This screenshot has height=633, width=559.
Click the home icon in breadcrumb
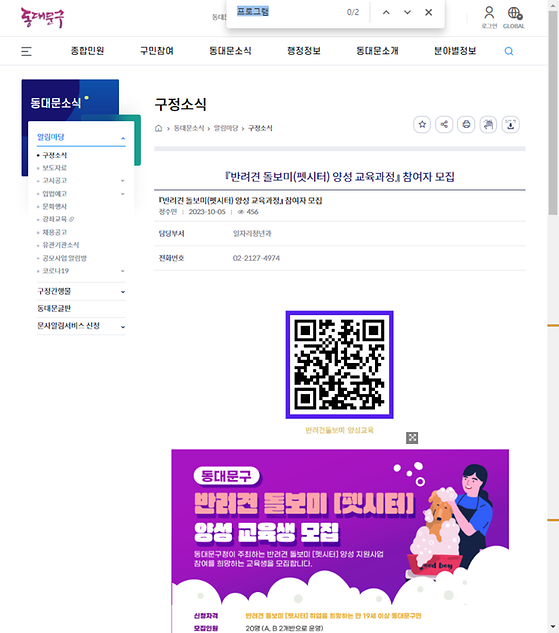tap(159, 128)
